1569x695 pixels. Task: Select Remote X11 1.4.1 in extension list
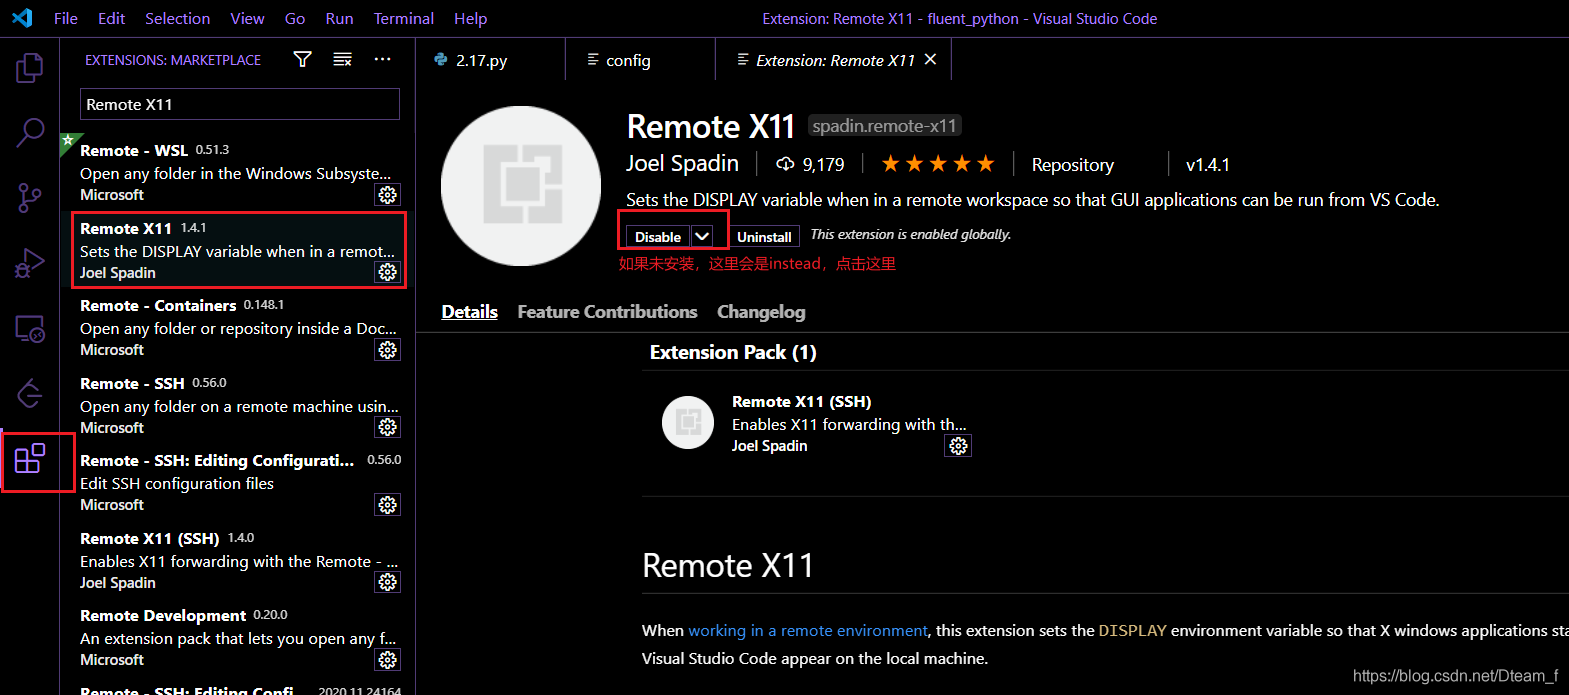(236, 250)
